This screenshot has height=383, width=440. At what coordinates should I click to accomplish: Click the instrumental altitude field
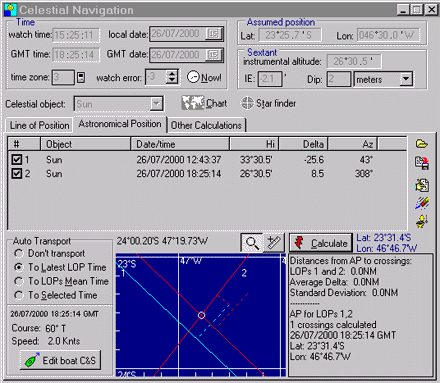point(354,61)
